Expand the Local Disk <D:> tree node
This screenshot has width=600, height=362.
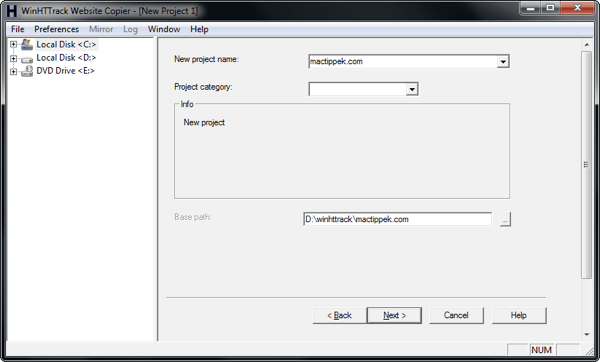coord(13,58)
